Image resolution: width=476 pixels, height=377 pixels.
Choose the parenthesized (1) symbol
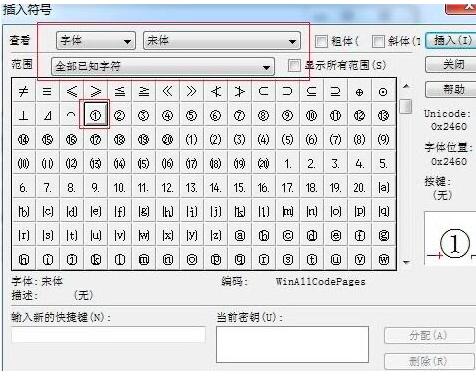(191, 139)
